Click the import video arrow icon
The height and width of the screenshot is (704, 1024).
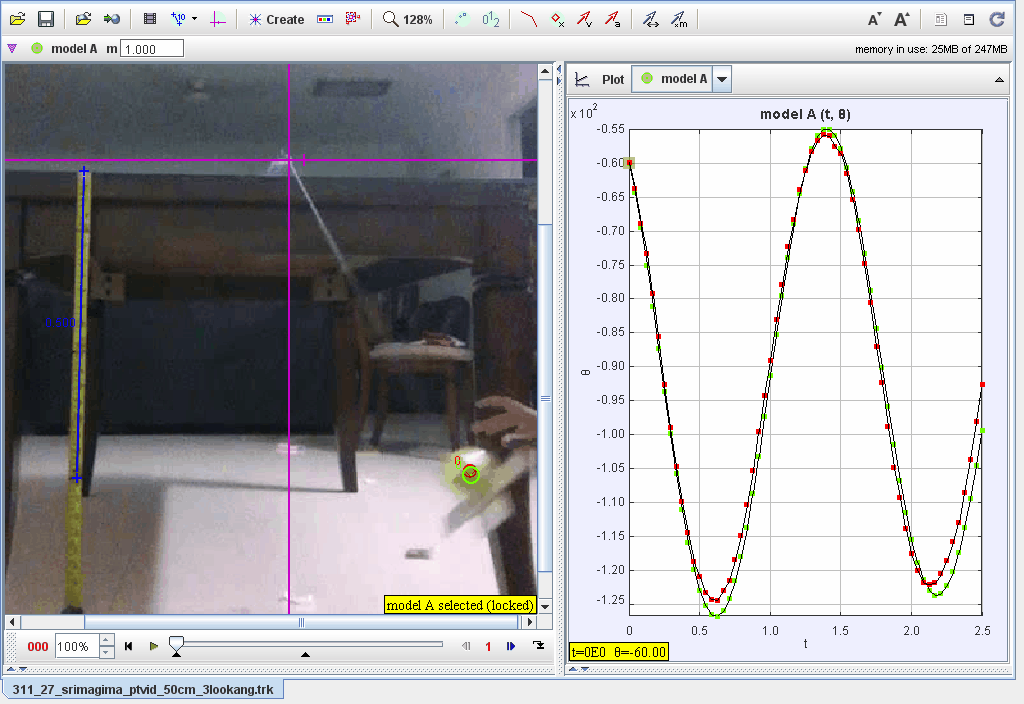point(112,19)
